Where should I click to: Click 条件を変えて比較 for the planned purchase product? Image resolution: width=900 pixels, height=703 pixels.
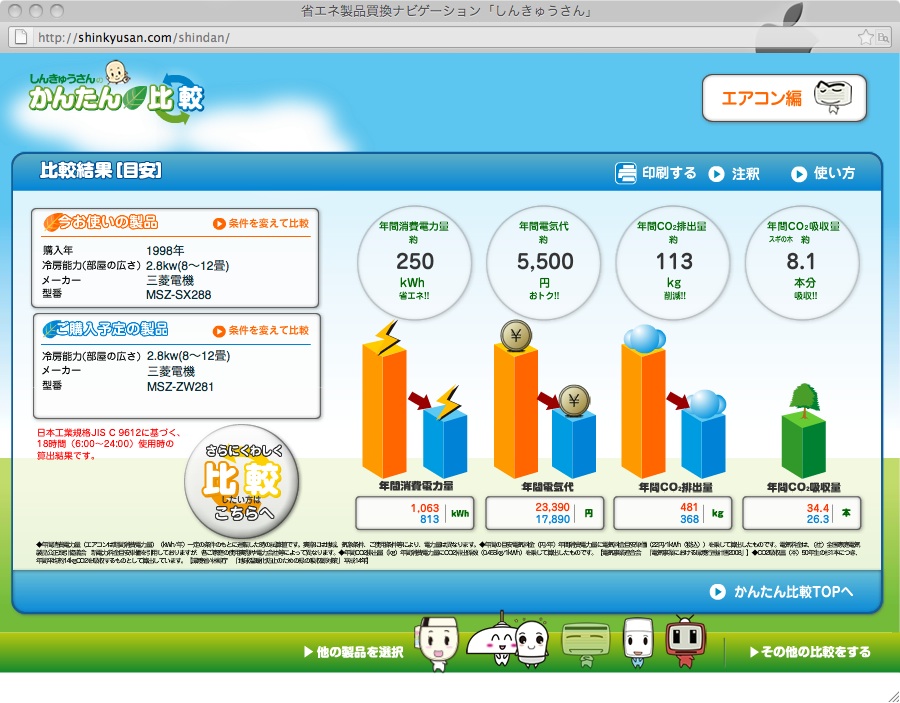coord(261,331)
